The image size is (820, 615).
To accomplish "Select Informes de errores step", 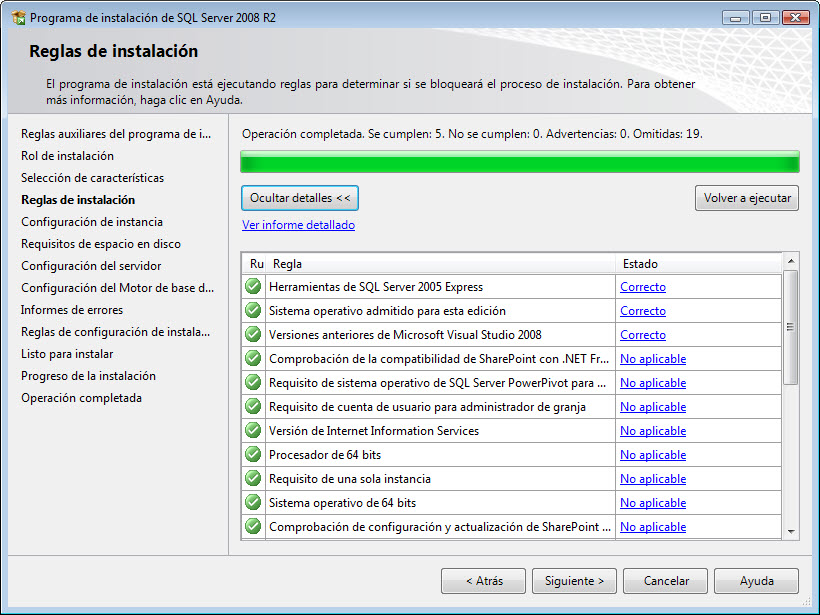I will 72,310.
